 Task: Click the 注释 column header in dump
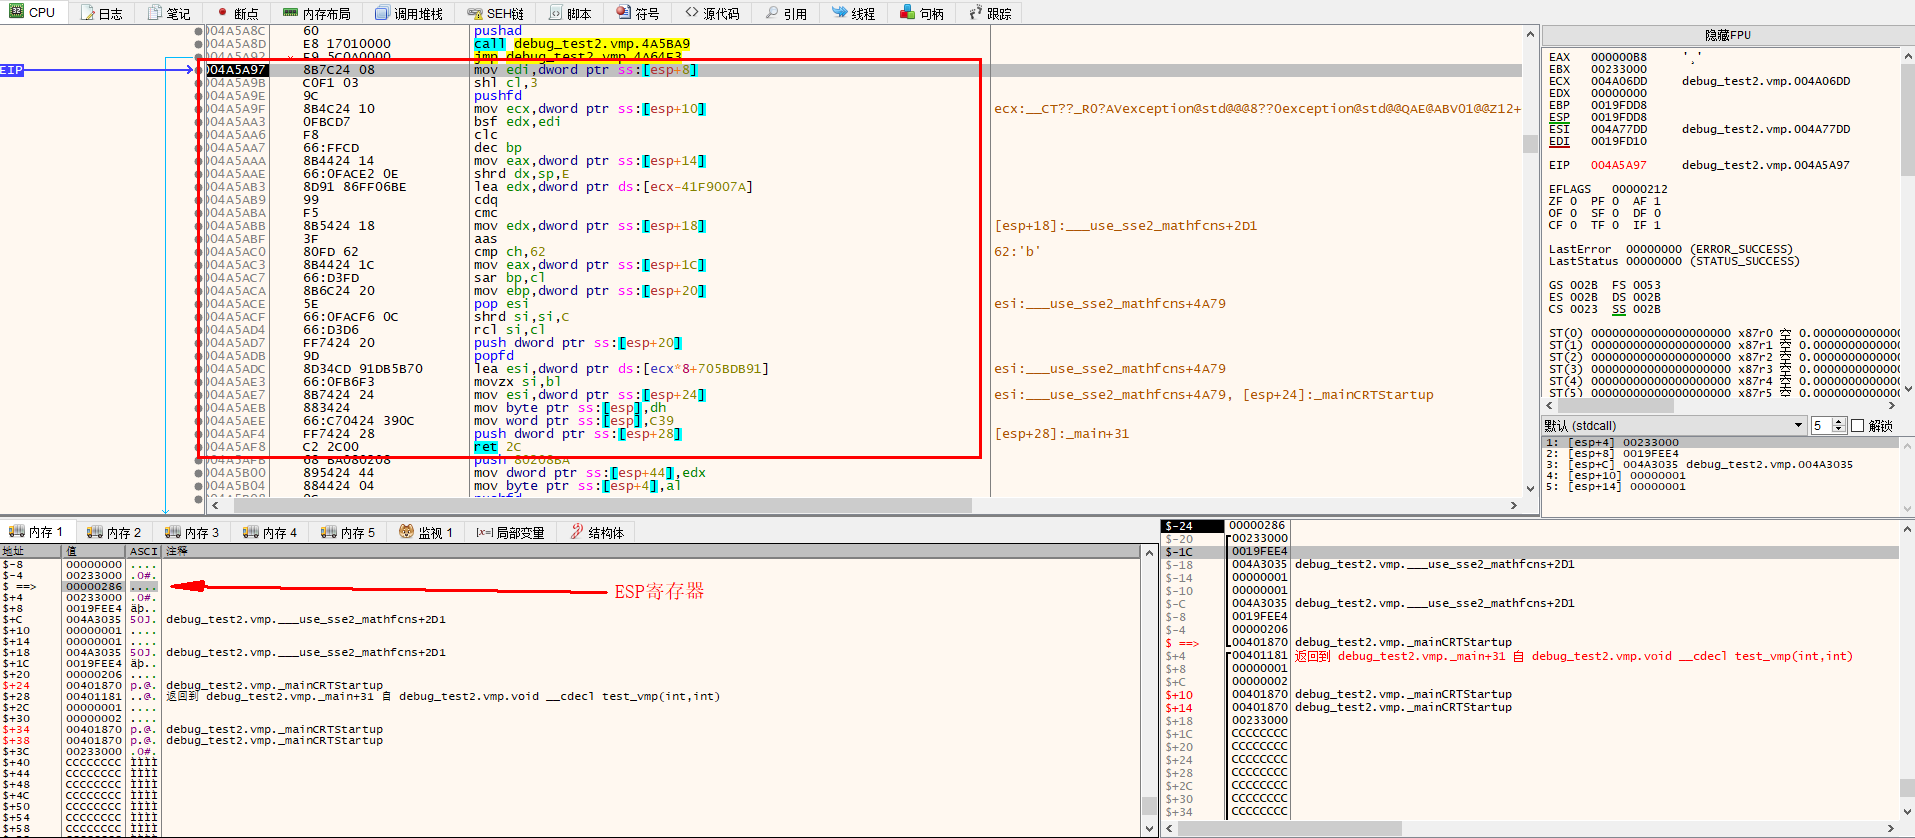650,551
